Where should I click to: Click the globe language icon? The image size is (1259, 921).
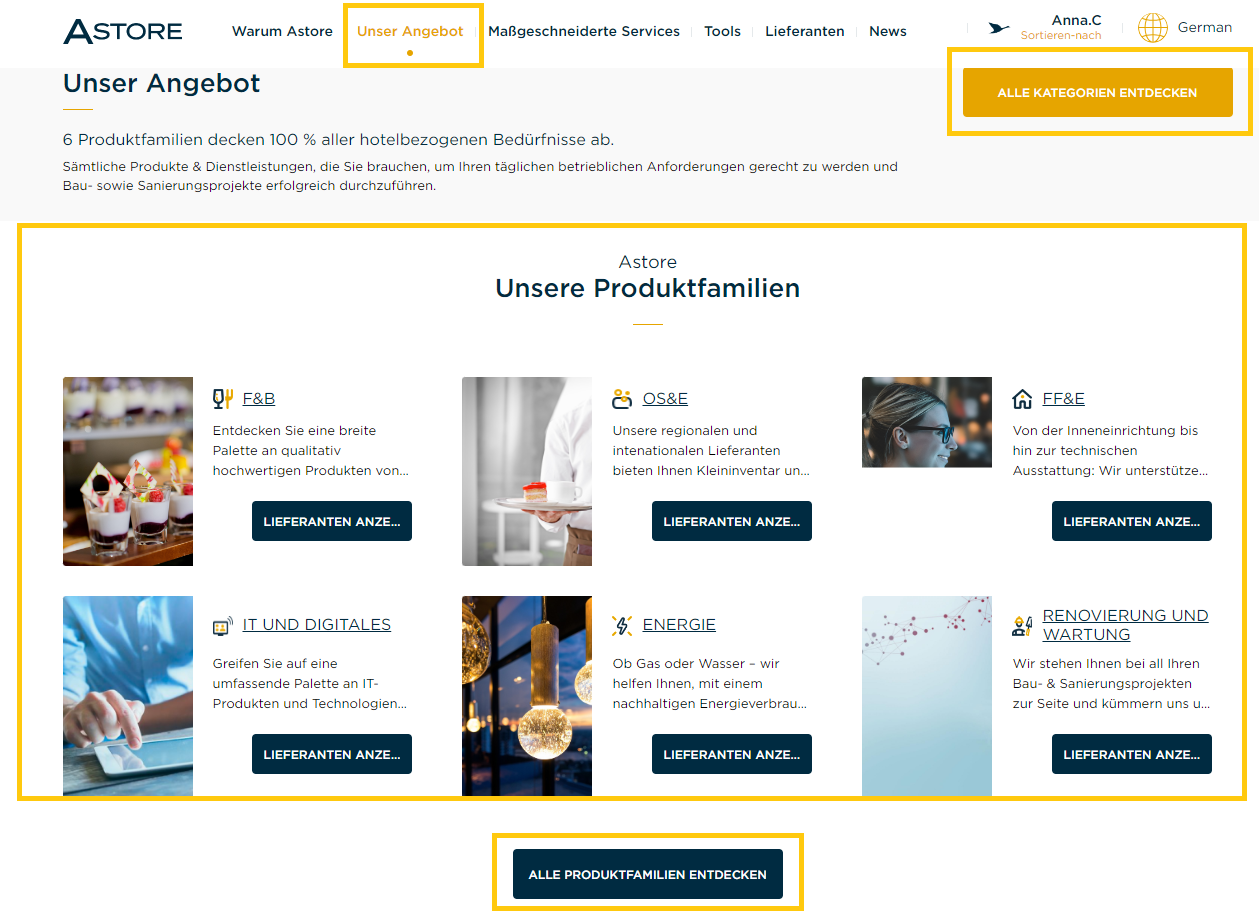[1153, 28]
